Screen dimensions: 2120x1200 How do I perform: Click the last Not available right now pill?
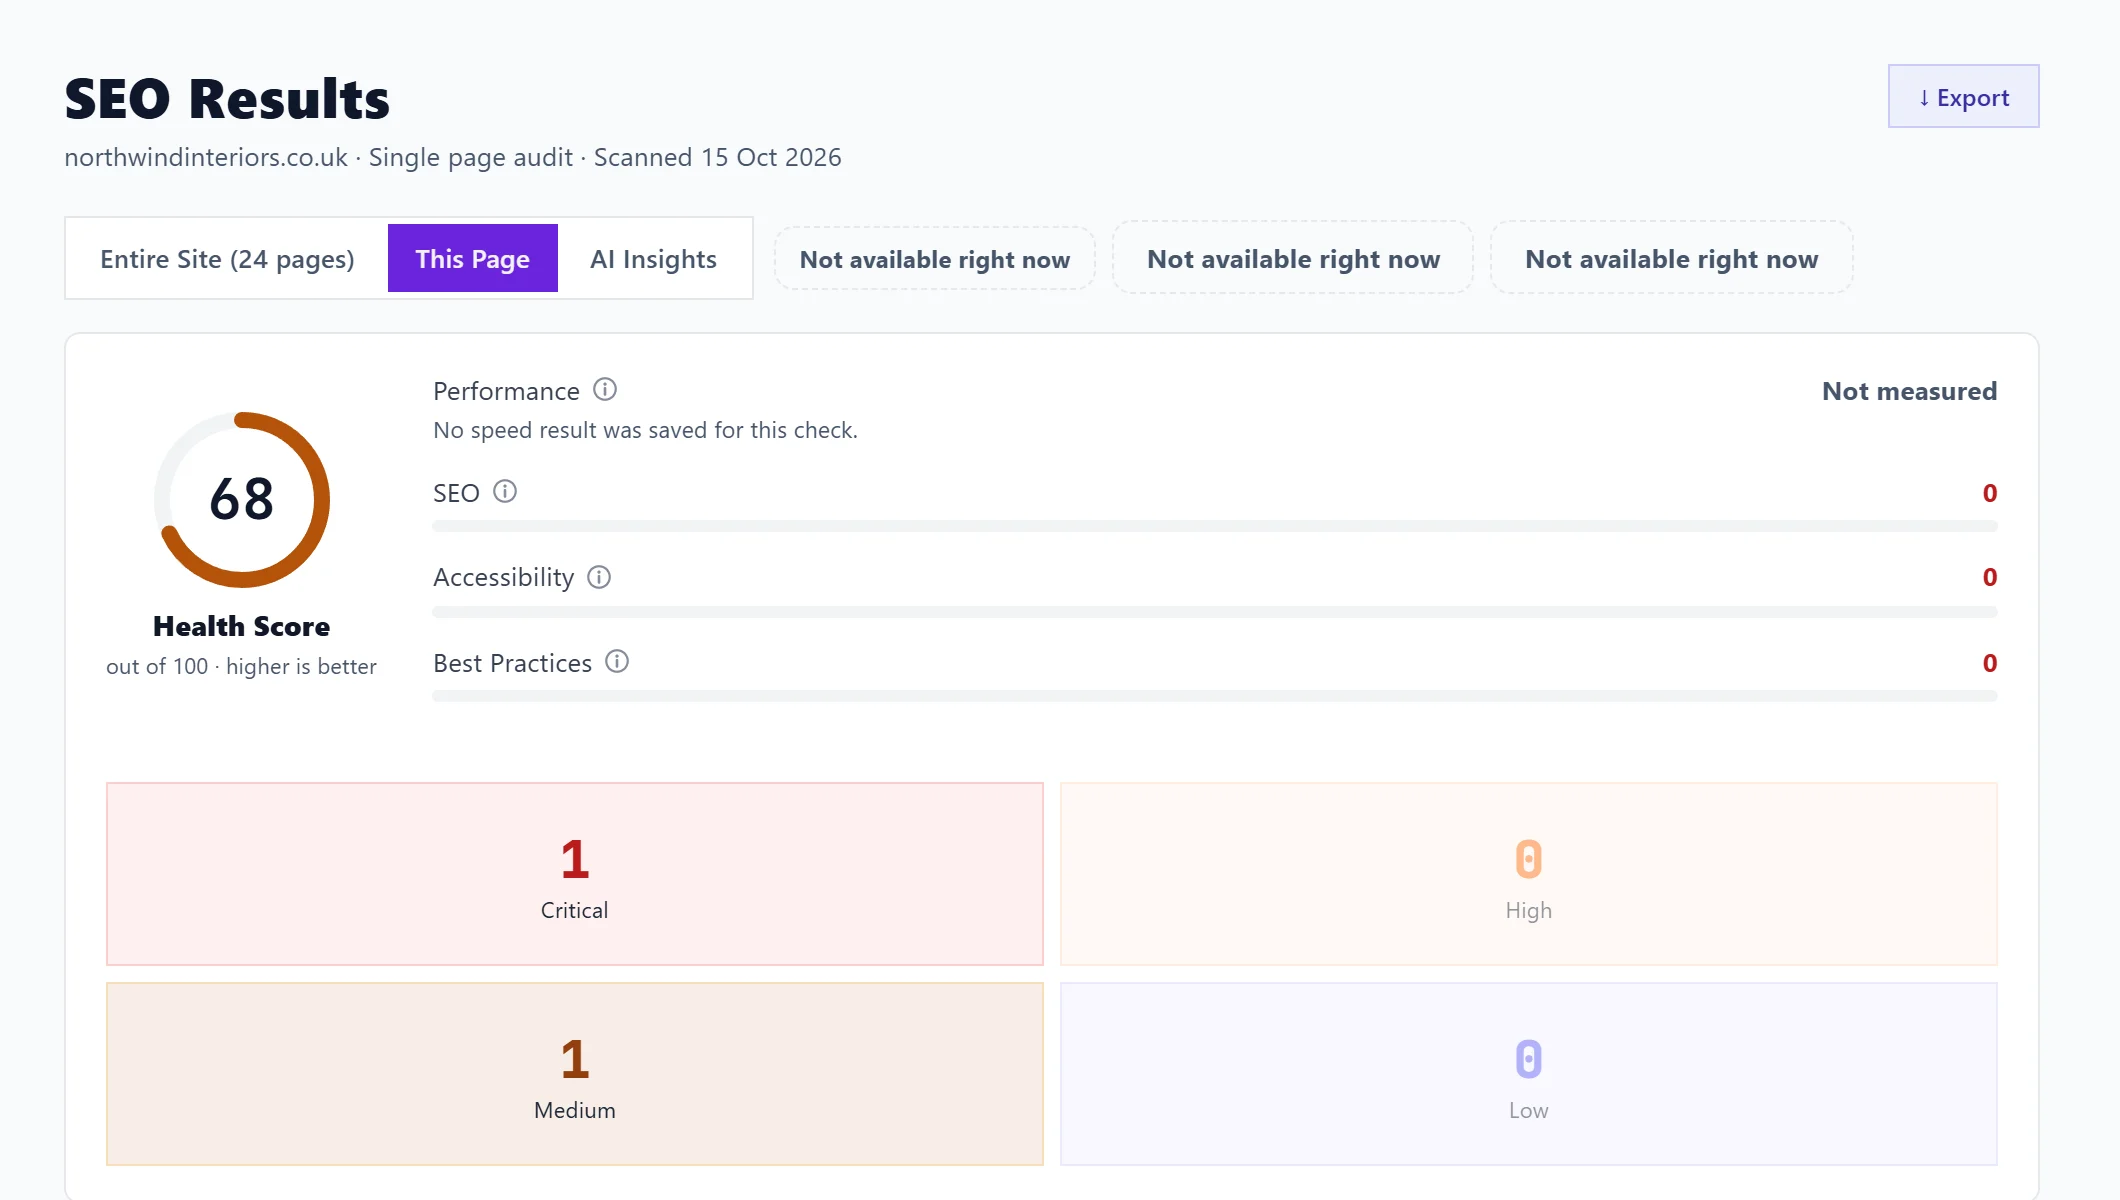coord(1671,258)
